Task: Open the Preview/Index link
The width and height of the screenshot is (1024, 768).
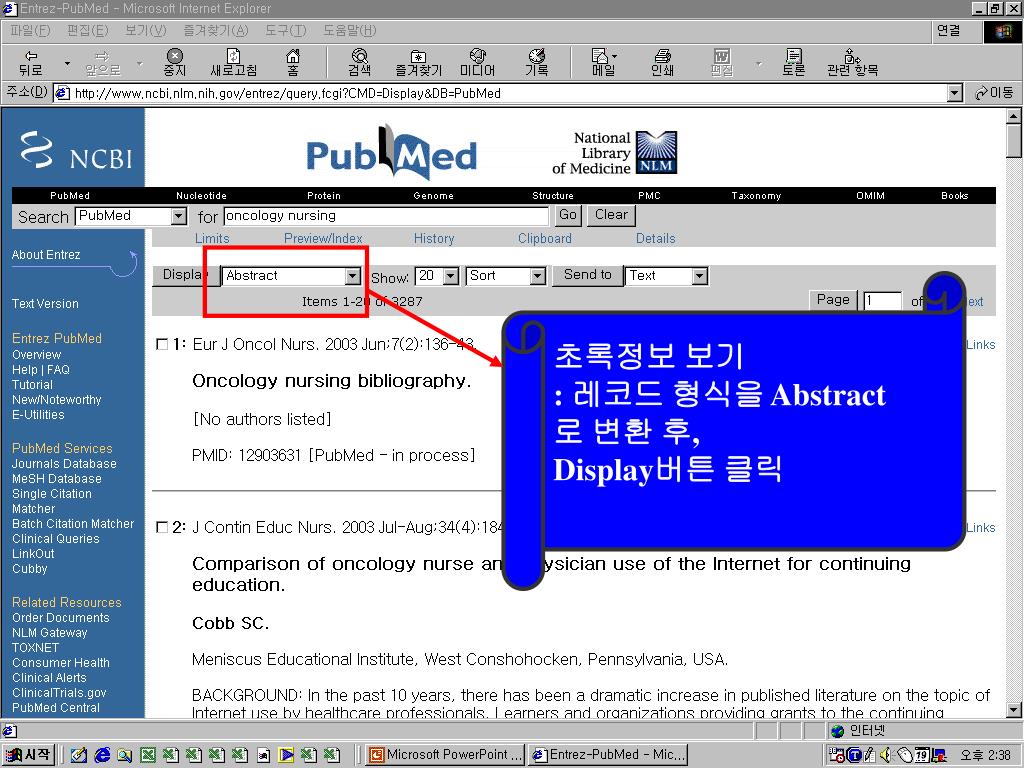Action: pos(323,238)
